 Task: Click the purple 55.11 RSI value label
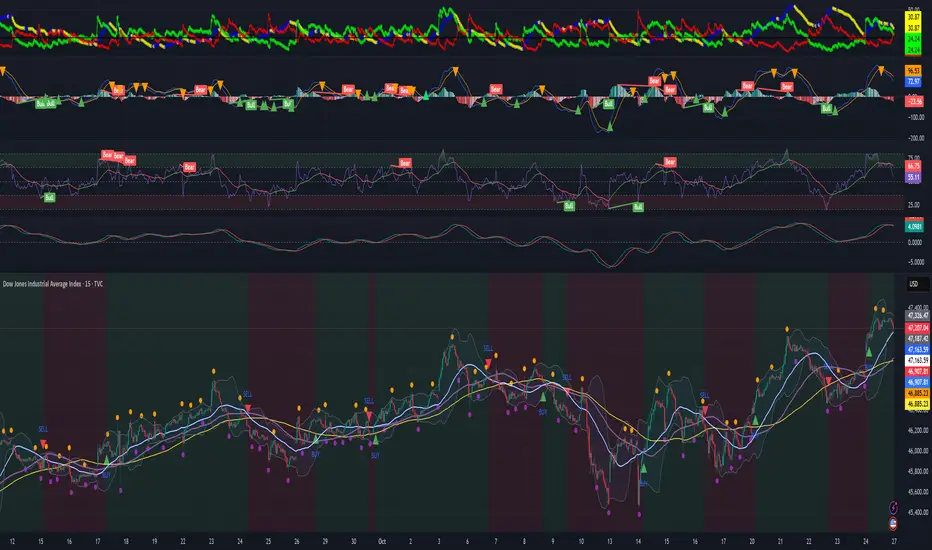914,177
